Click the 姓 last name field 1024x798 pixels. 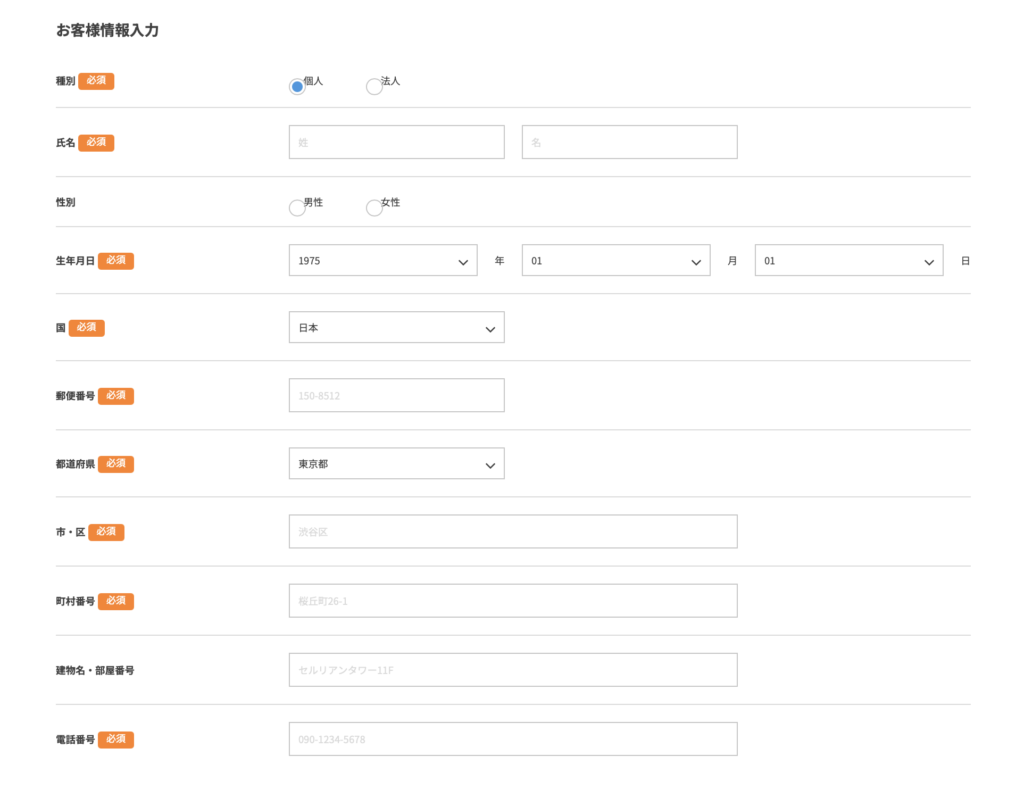396,142
